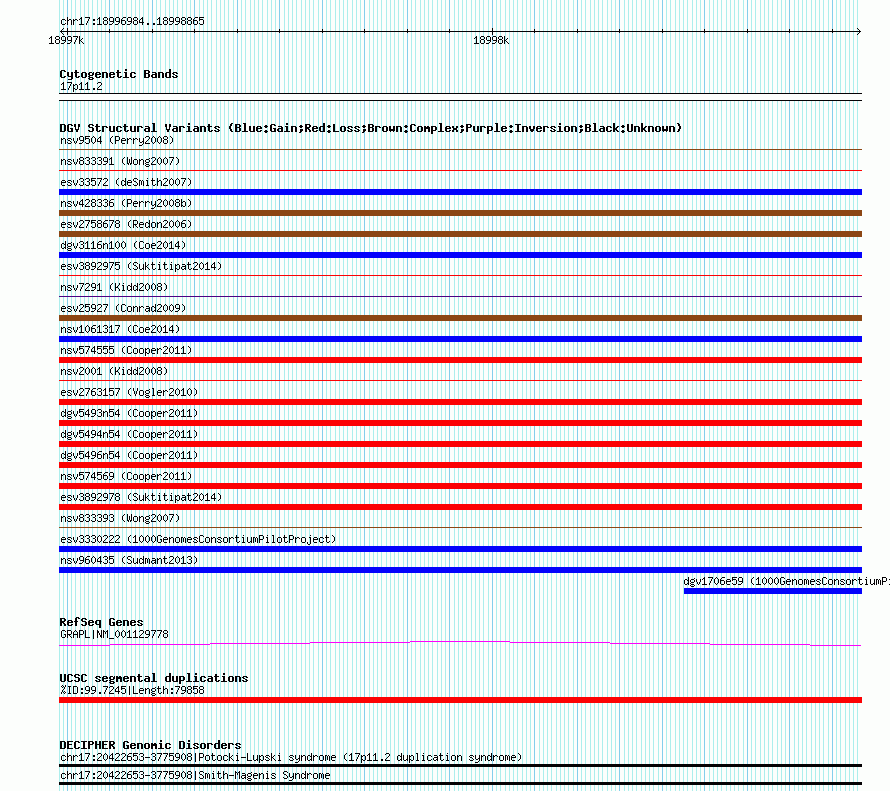Select the nsv833391 (Wong2007) variant label
The width and height of the screenshot is (890, 791).
point(120,161)
